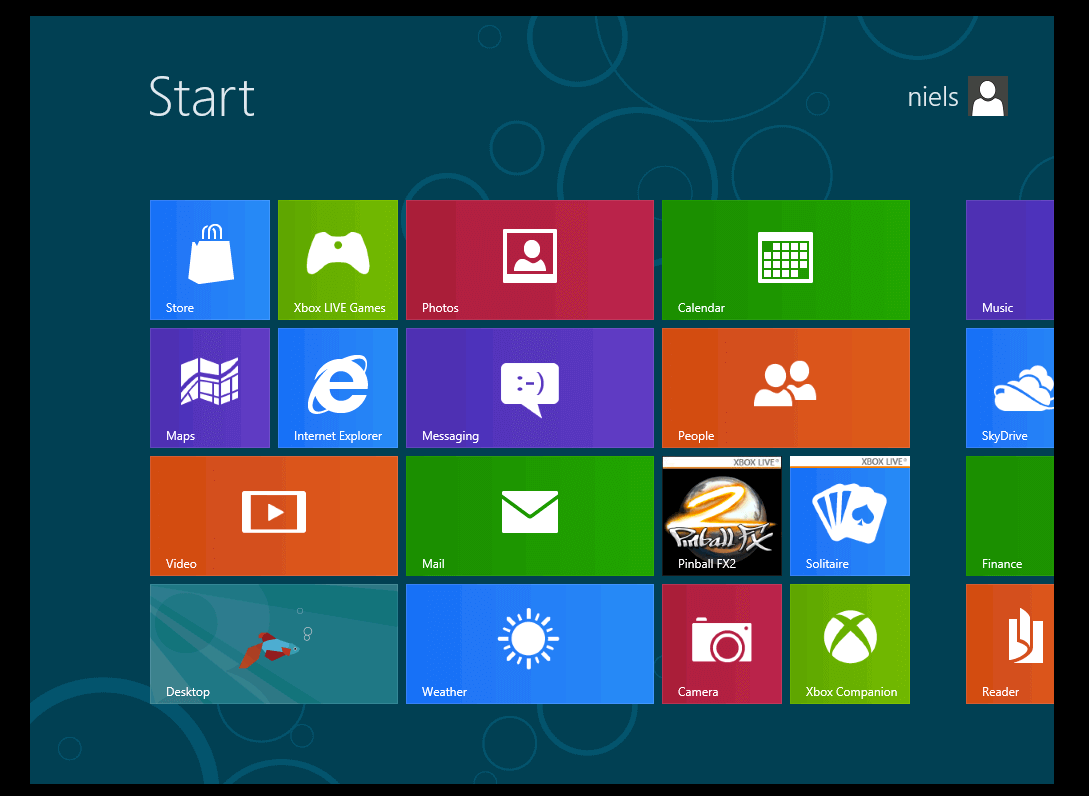Open the Reader tile

click(x=1010, y=644)
